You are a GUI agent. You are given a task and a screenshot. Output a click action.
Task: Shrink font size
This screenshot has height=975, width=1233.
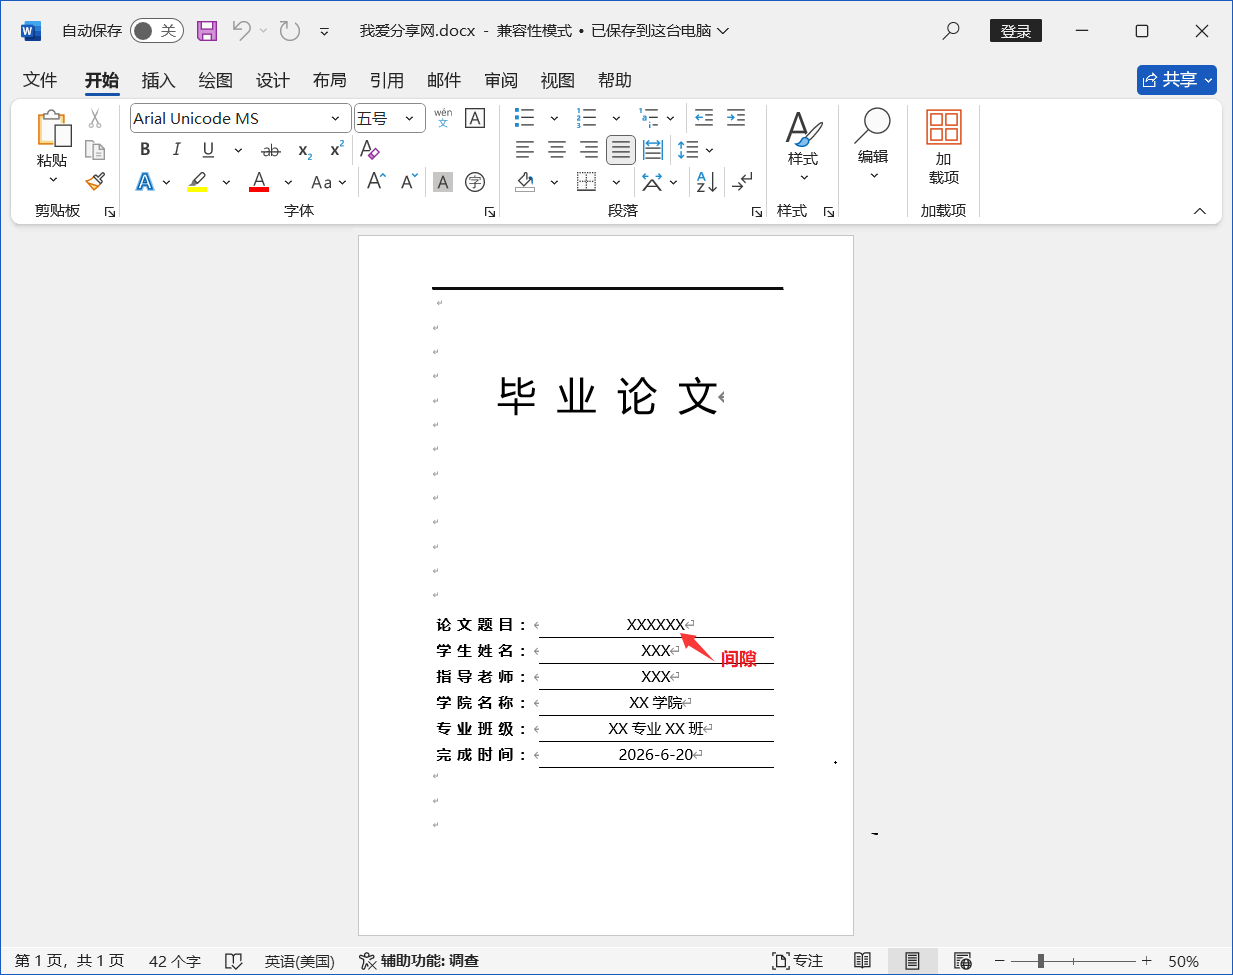point(408,181)
